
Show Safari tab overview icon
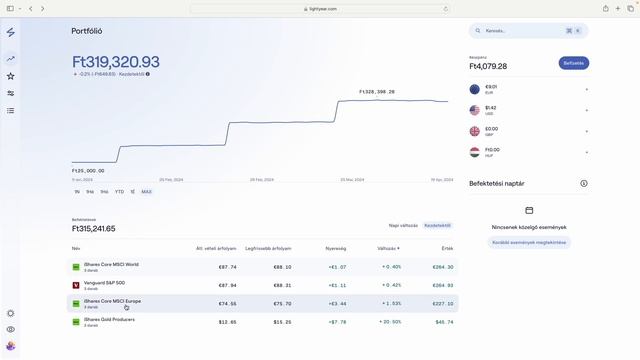pos(631,9)
